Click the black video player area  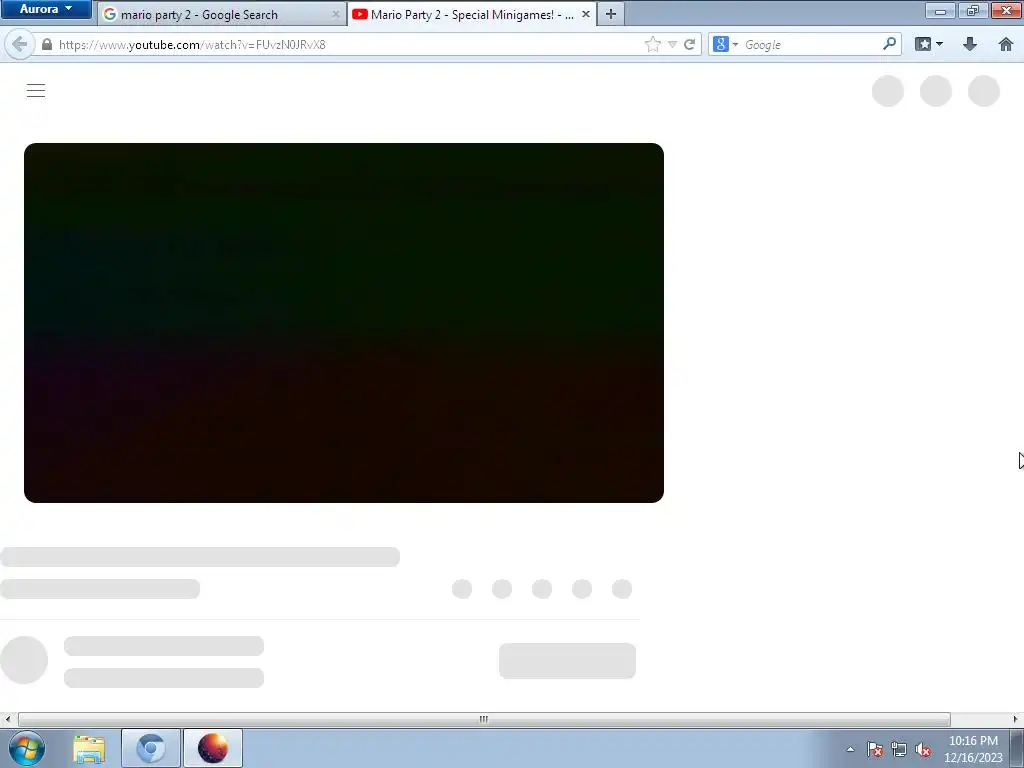point(344,323)
